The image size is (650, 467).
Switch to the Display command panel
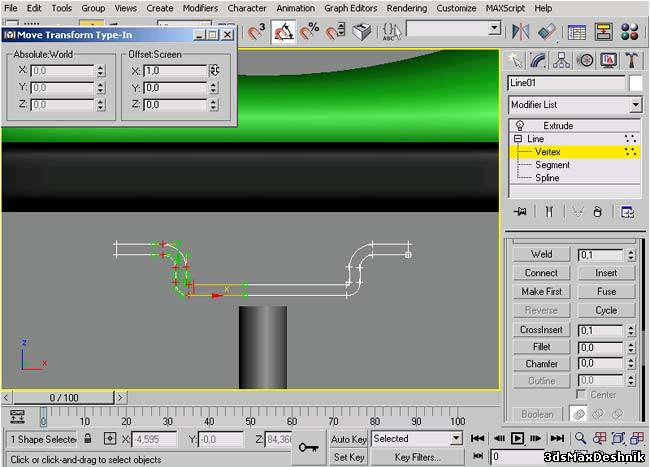609,60
